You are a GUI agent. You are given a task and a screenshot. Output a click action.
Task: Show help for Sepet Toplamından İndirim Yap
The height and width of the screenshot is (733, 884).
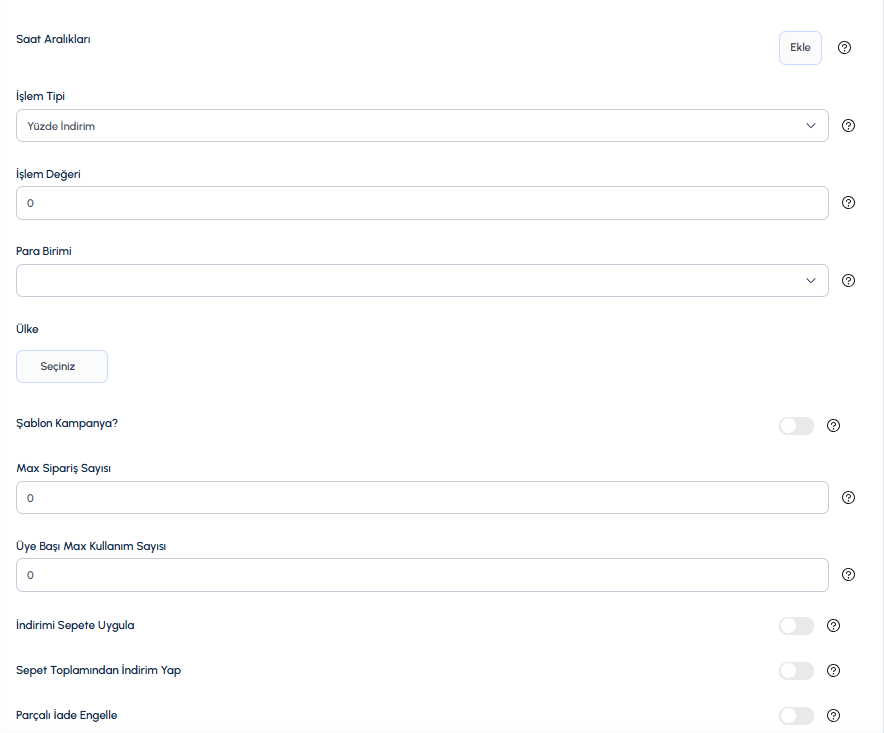[x=833, y=670]
